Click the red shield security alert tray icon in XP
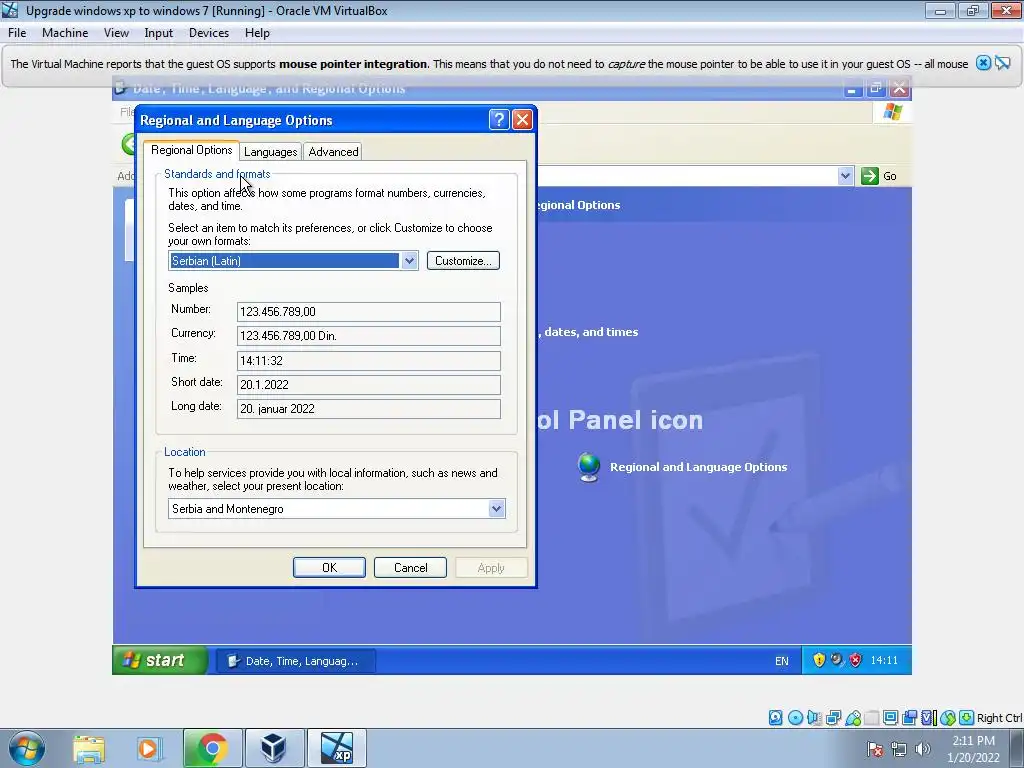This screenshot has width=1024, height=768. 856,660
